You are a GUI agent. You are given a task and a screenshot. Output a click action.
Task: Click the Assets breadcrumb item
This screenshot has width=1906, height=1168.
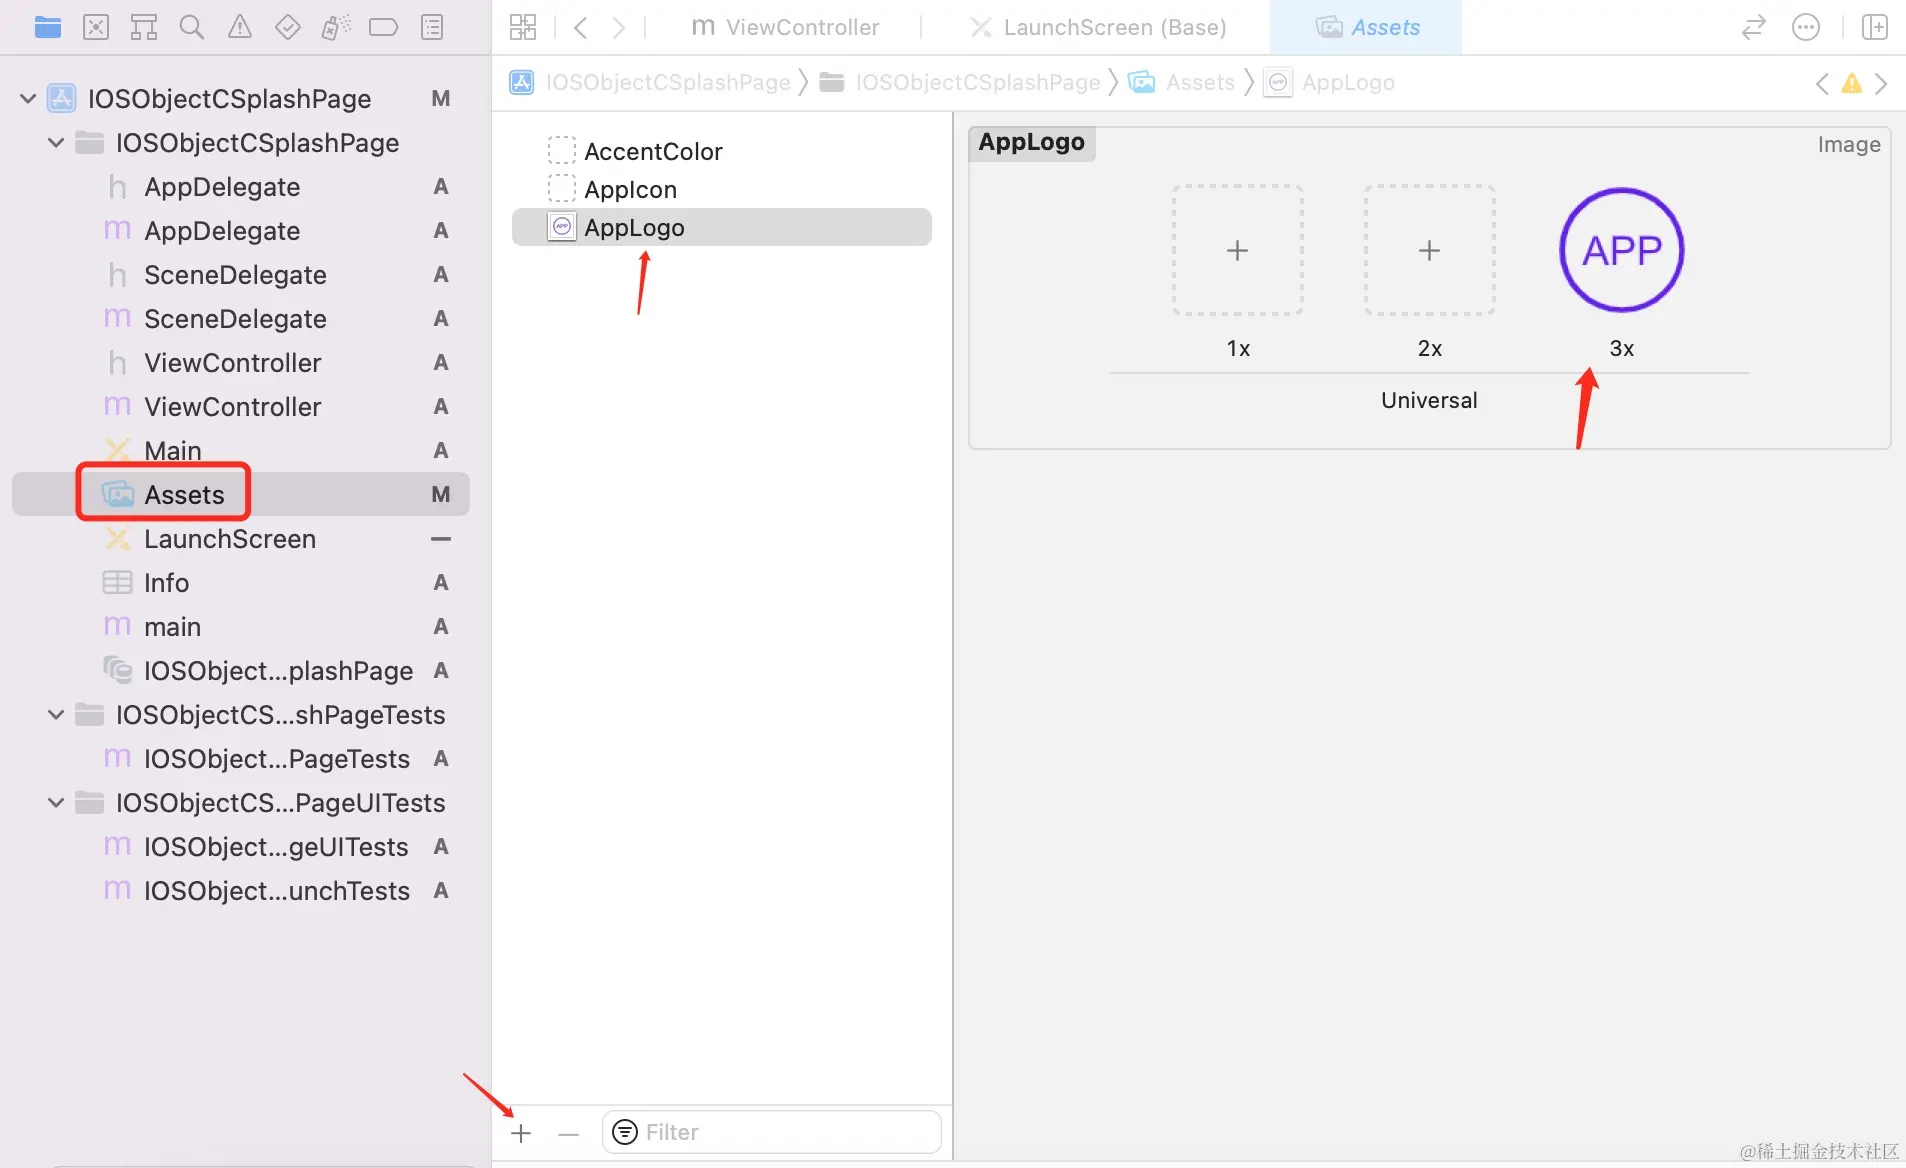click(x=1182, y=82)
